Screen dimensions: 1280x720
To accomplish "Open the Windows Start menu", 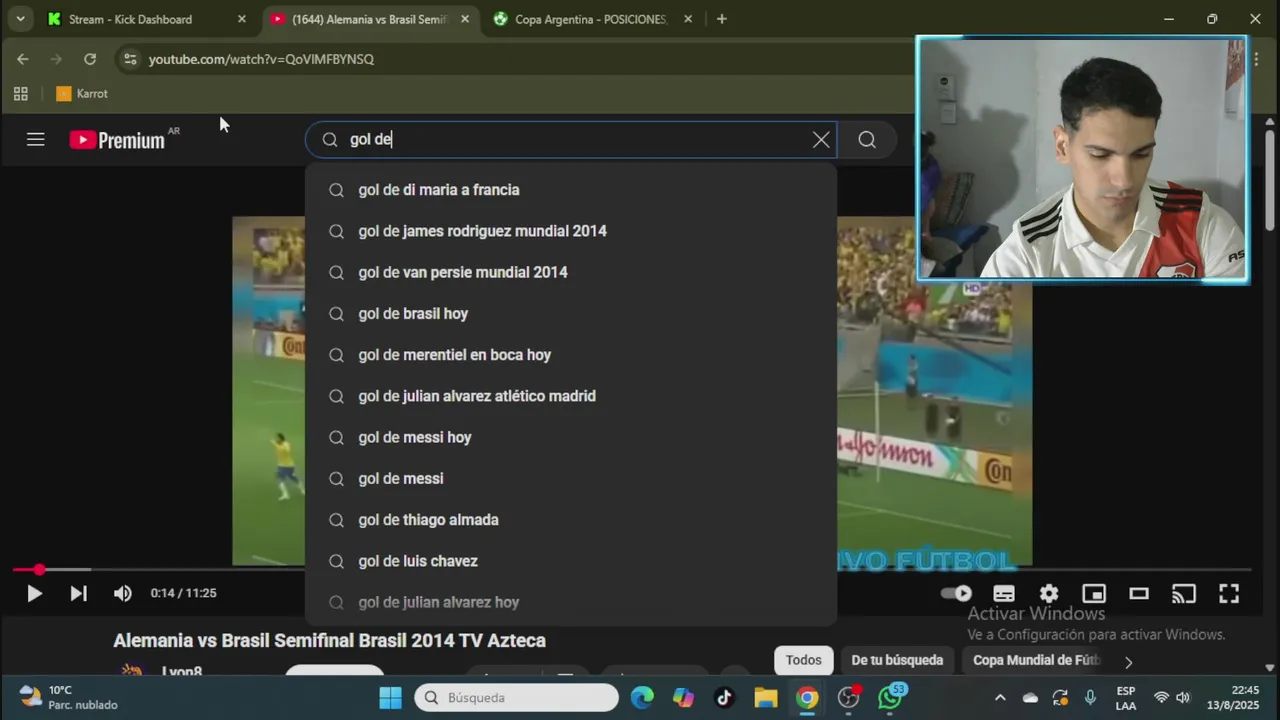I will pos(391,698).
